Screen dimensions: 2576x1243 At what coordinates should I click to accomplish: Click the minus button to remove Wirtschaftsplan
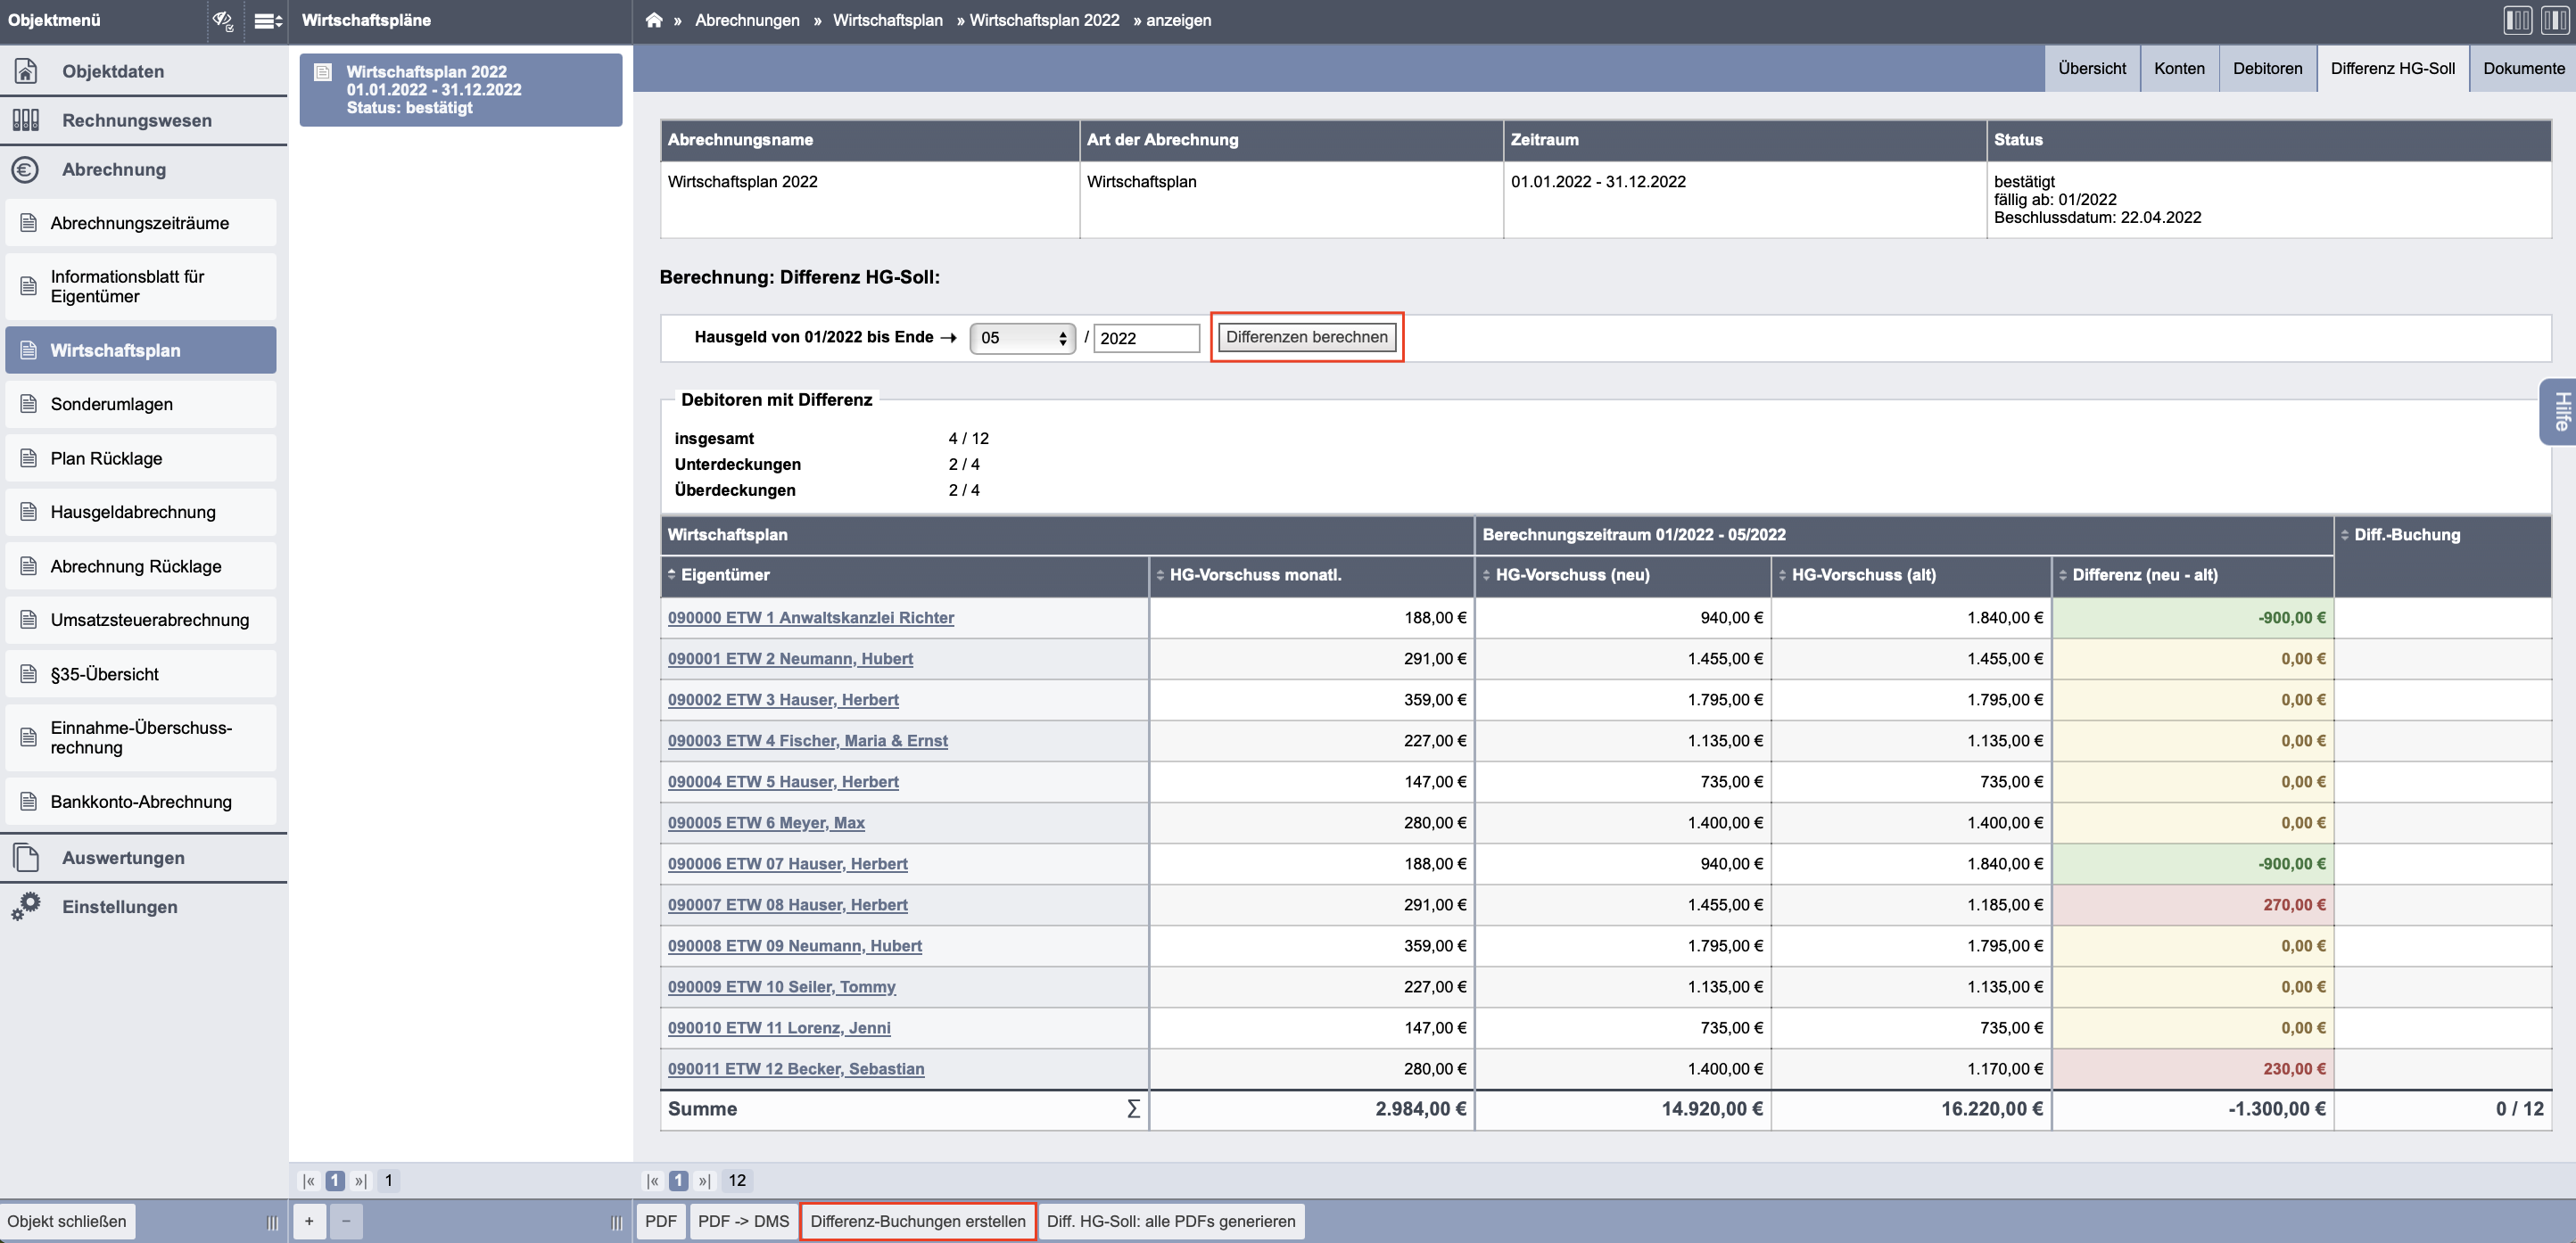pyautogui.click(x=346, y=1221)
